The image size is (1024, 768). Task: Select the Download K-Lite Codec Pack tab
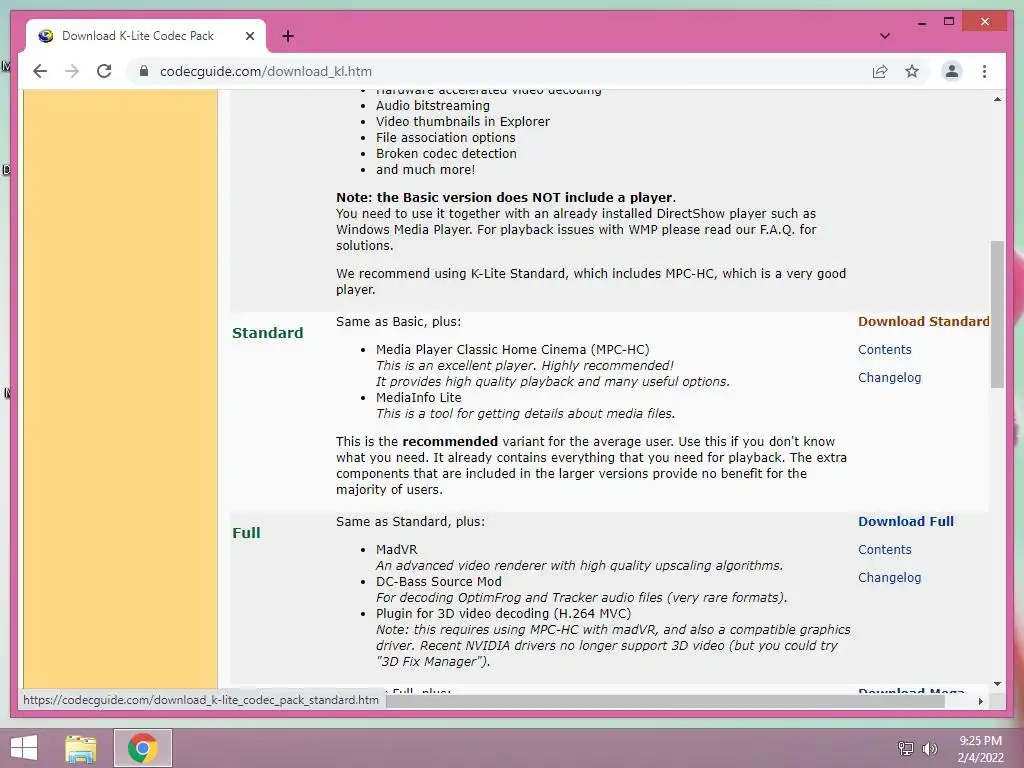[x=145, y=36]
